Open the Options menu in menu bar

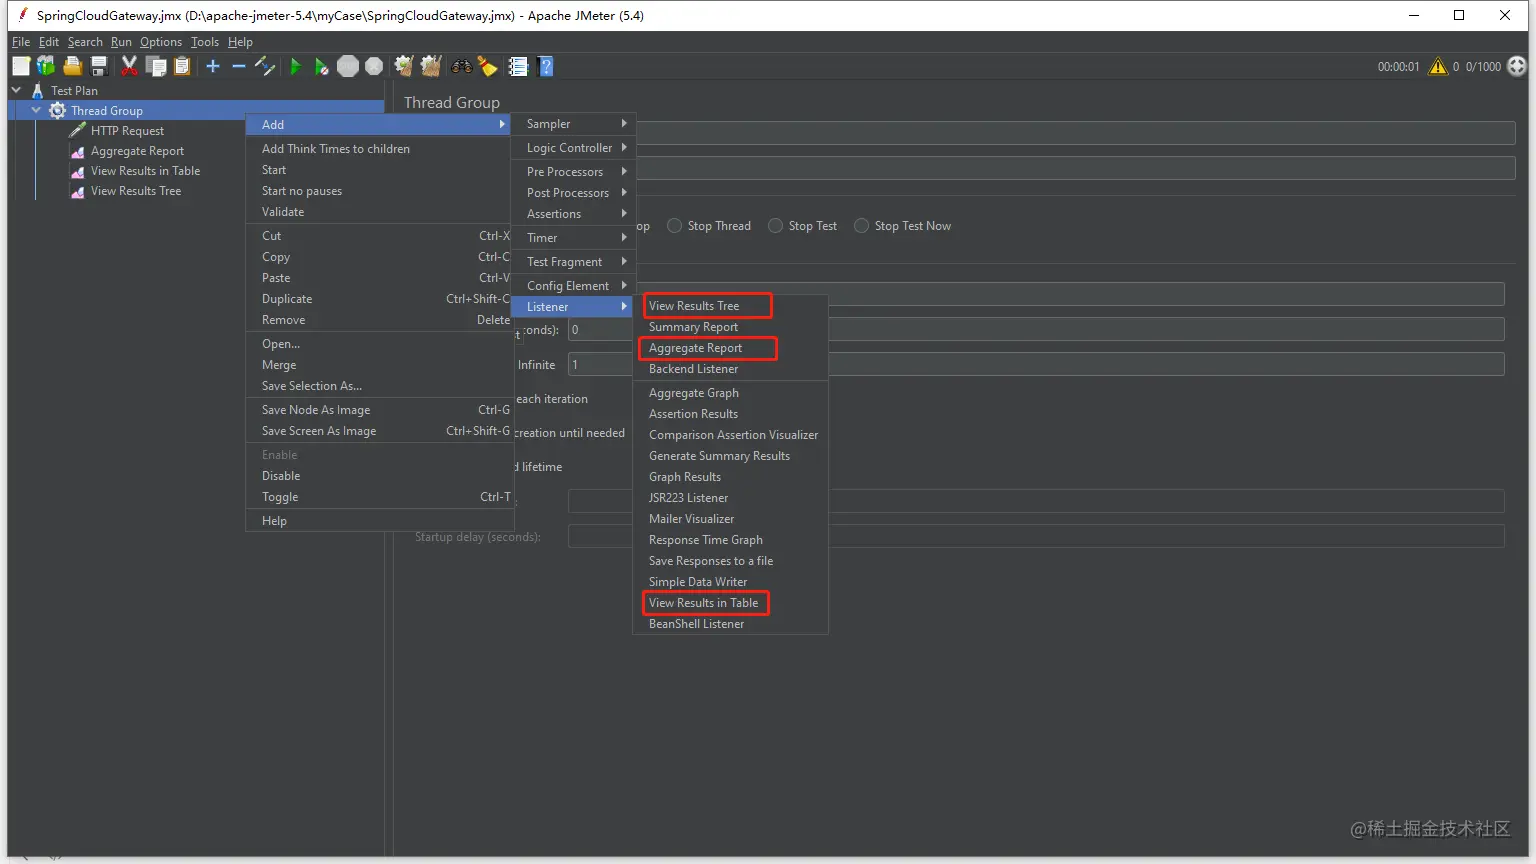[161, 42]
